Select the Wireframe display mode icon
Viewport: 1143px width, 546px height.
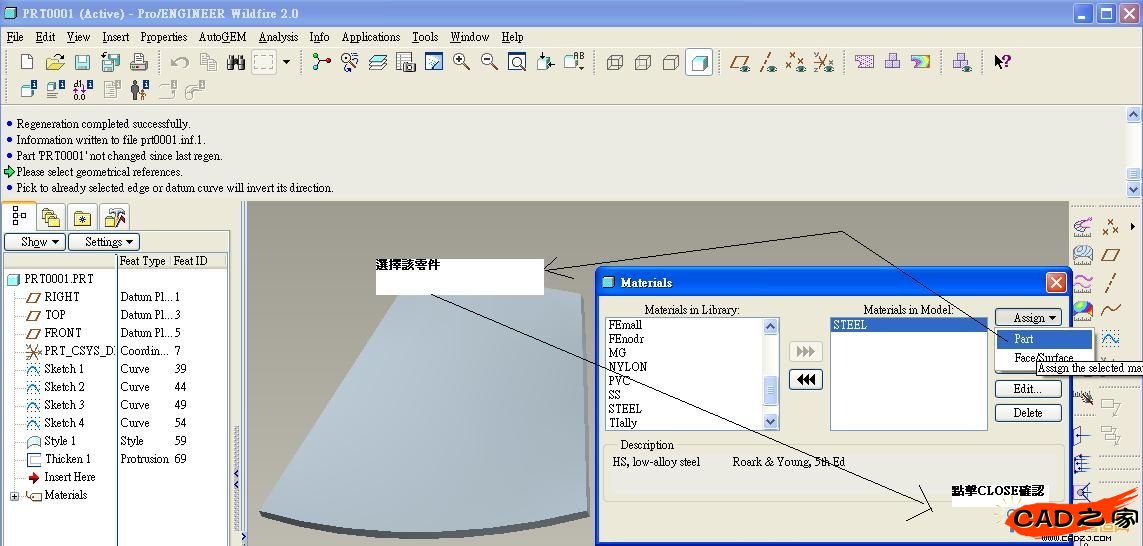615,62
